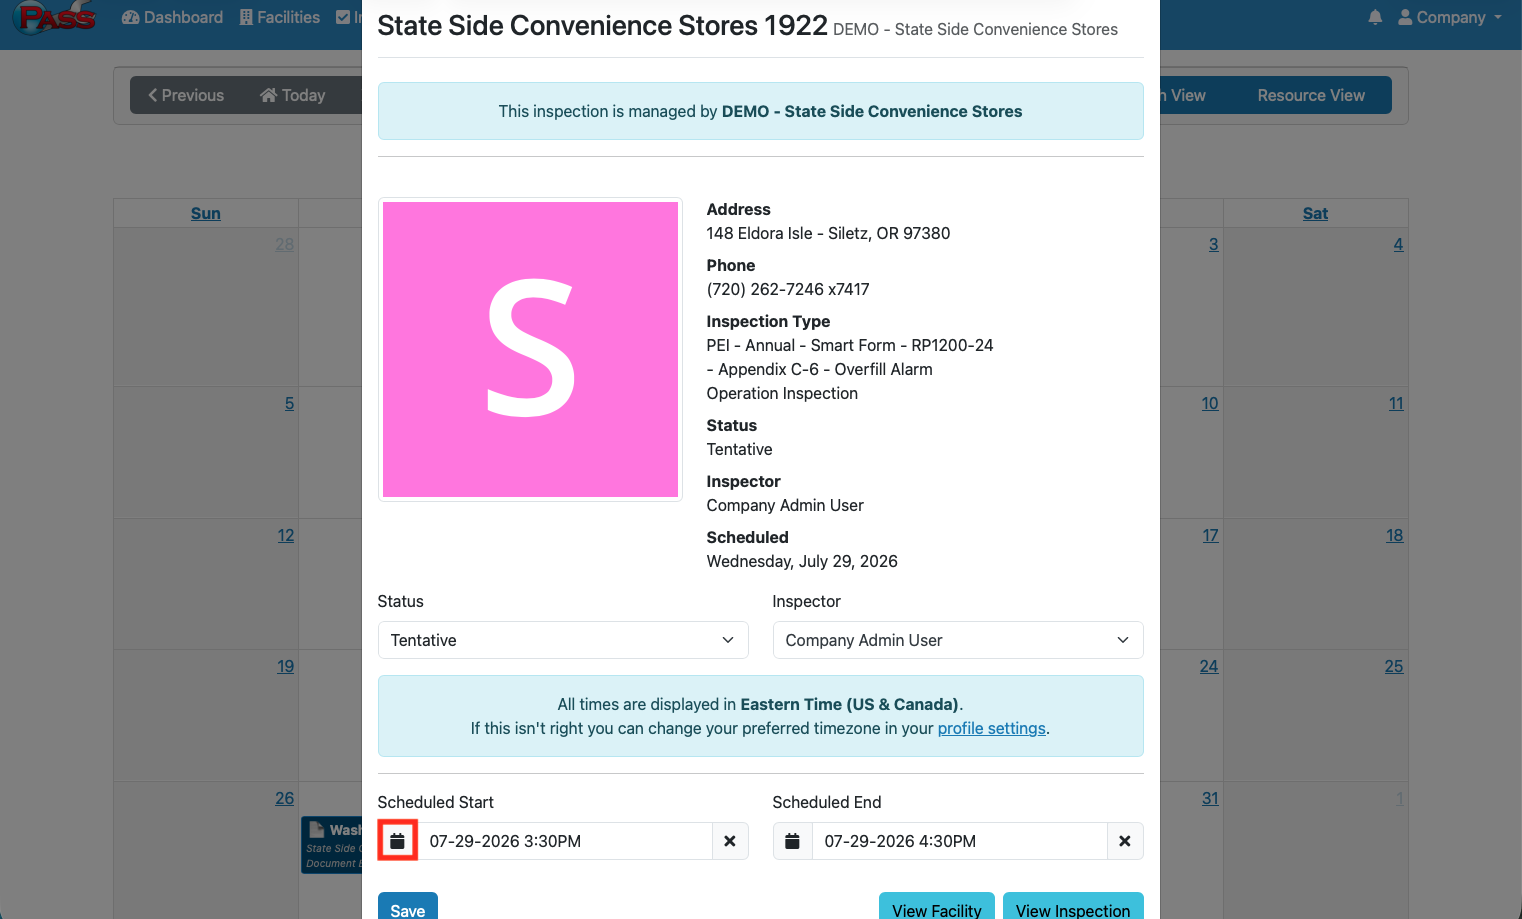Expand the Status dropdown showing Tentative

[x=563, y=640]
